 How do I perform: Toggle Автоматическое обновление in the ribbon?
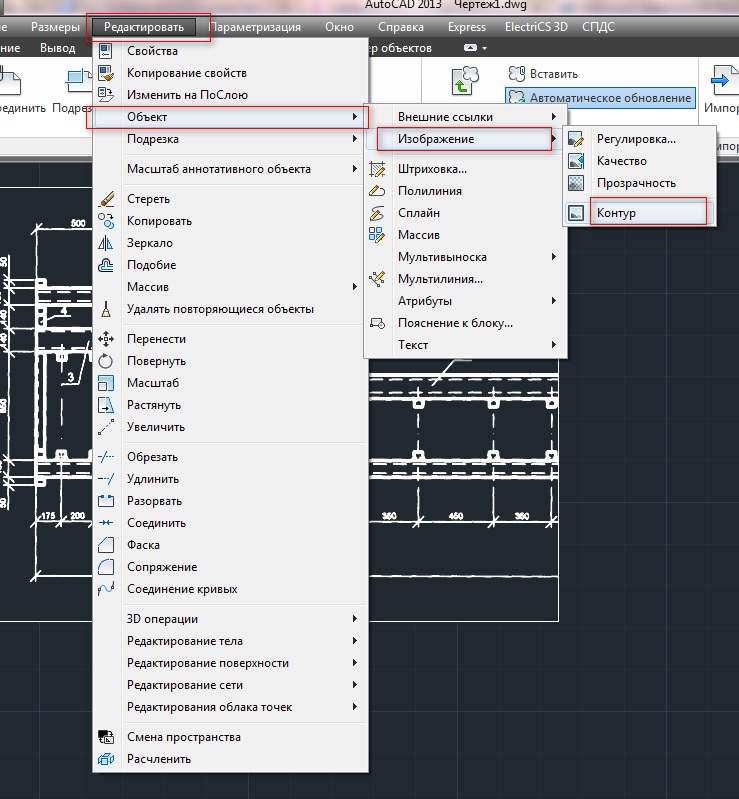[600, 98]
